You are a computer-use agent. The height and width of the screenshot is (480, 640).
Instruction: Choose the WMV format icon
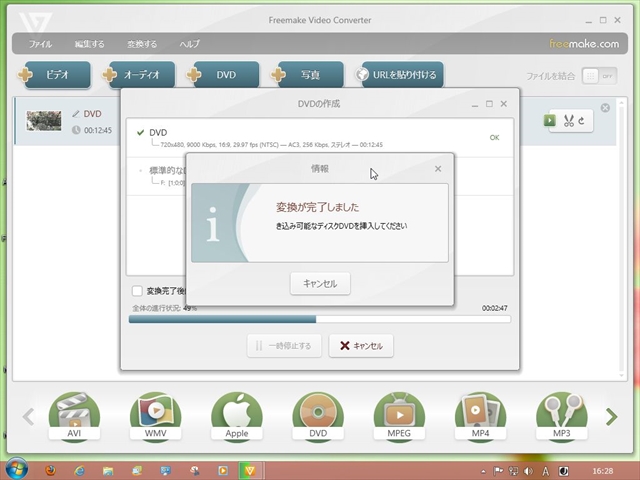[x=155, y=415]
